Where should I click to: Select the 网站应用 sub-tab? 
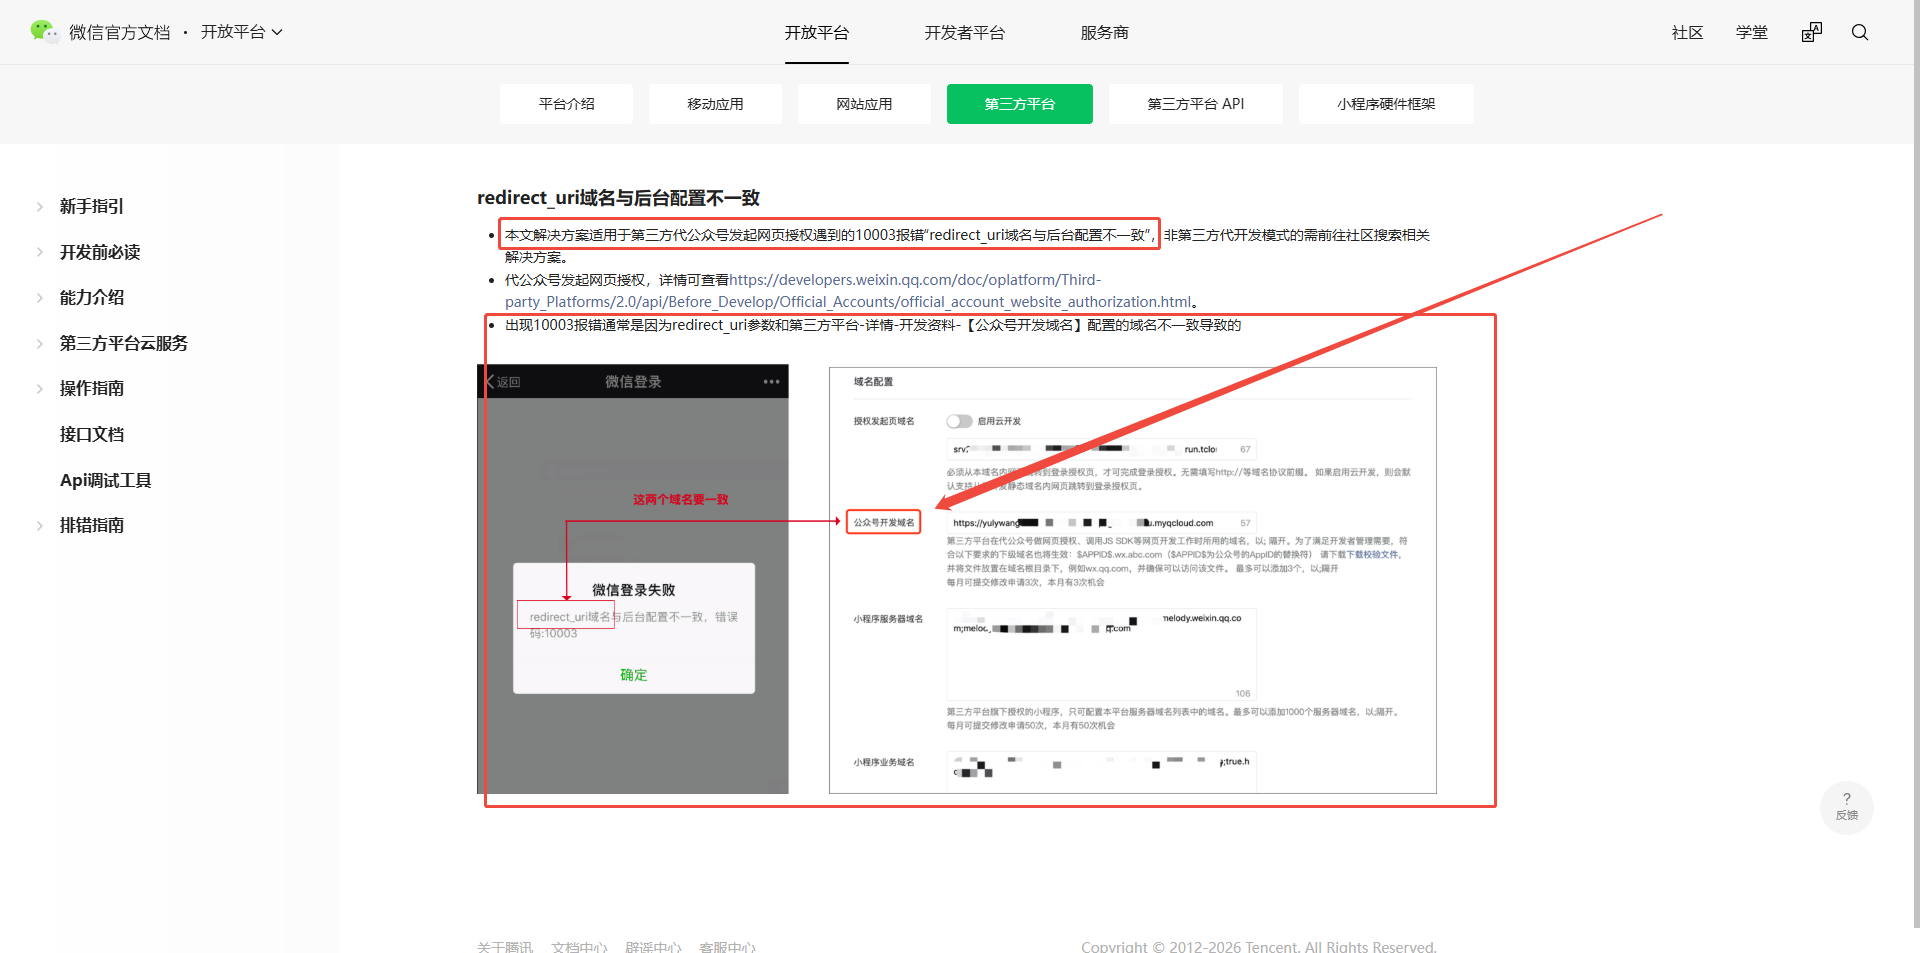(x=864, y=104)
